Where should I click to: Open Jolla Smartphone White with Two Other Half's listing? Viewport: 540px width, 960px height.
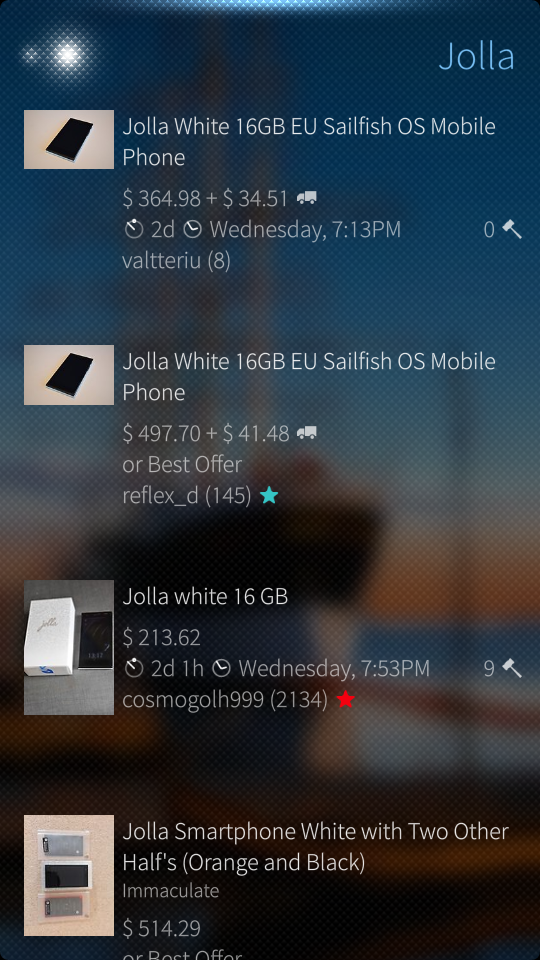click(x=270, y=883)
